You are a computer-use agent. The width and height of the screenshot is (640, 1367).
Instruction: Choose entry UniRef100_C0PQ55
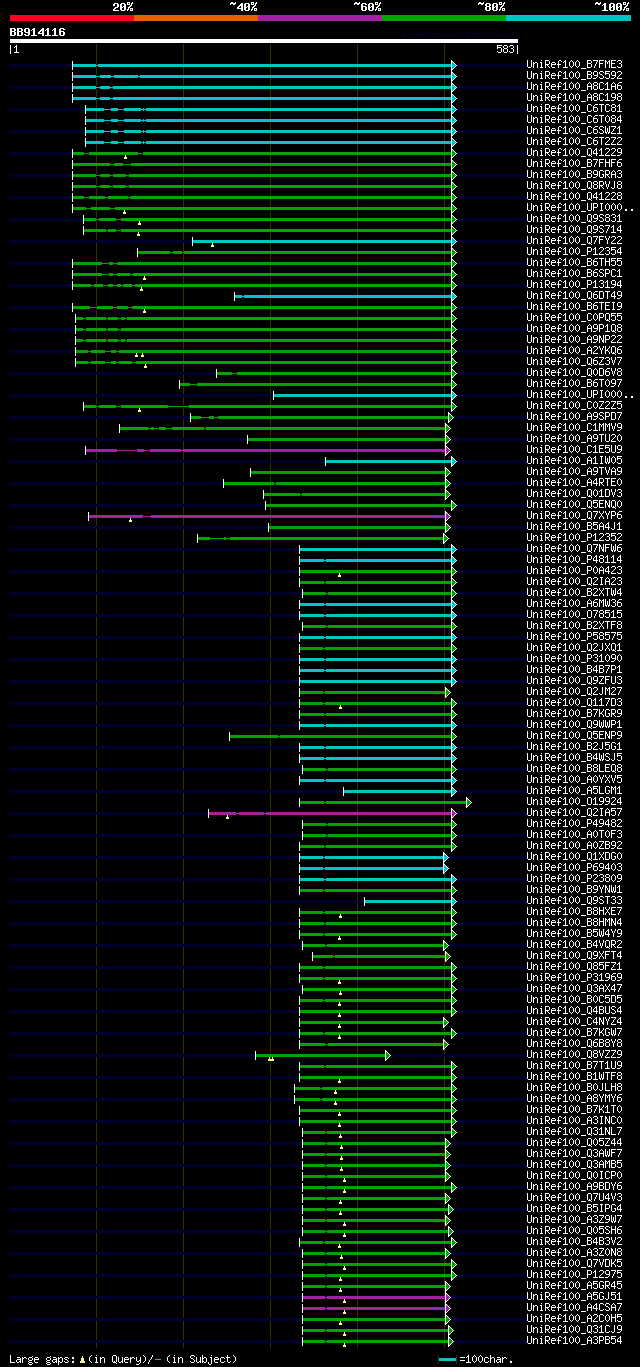pyautogui.click(x=574, y=318)
